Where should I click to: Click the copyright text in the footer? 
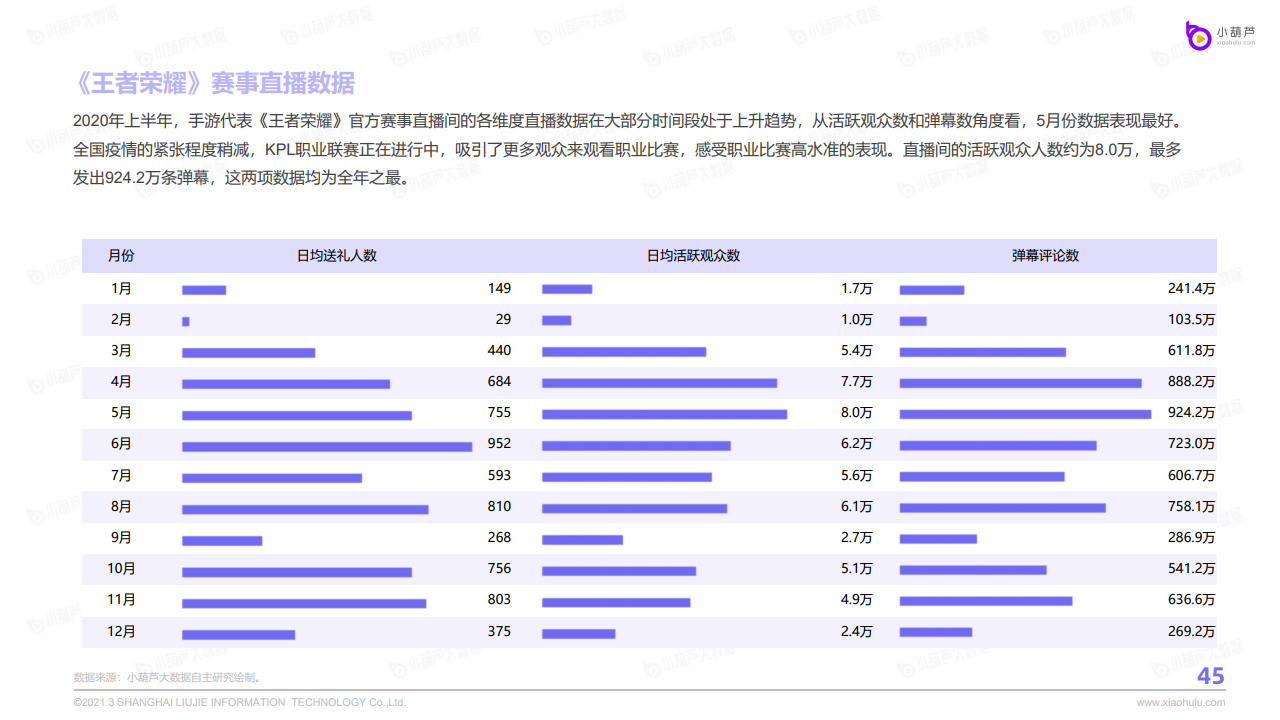coord(240,703)
